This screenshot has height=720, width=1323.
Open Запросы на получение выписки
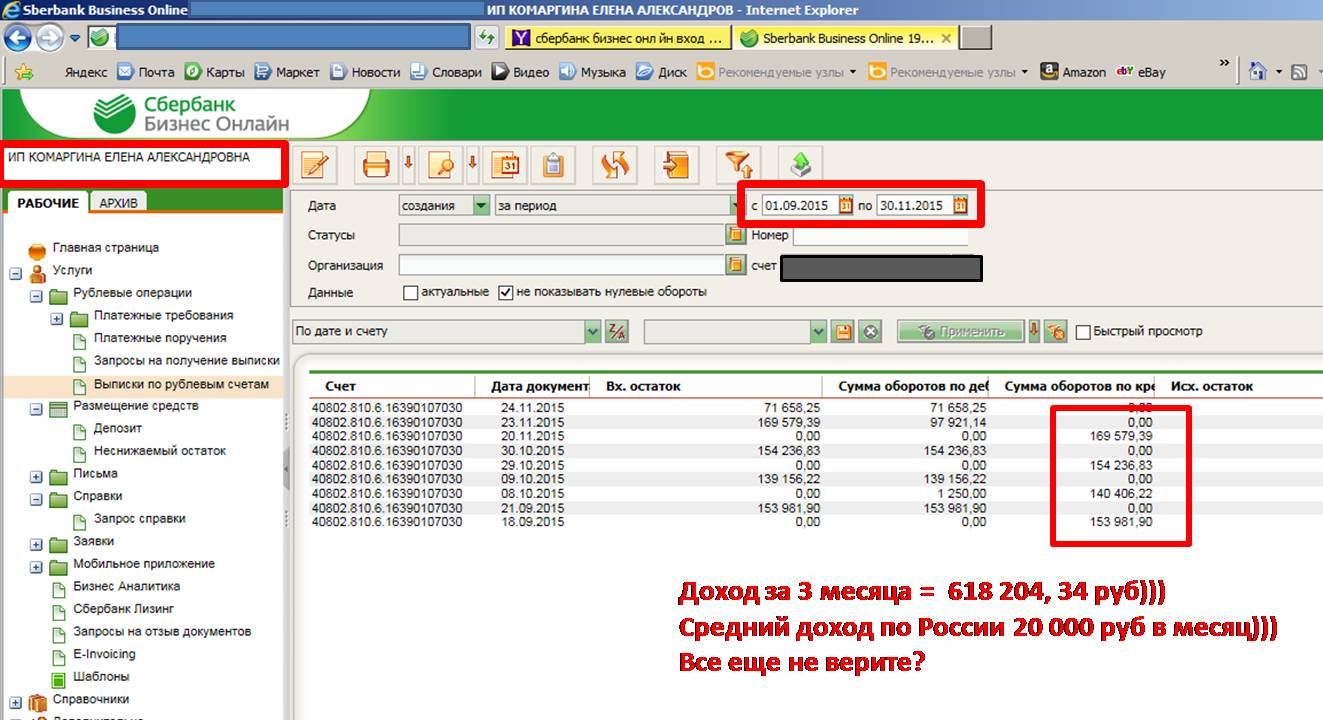point(186,360)
